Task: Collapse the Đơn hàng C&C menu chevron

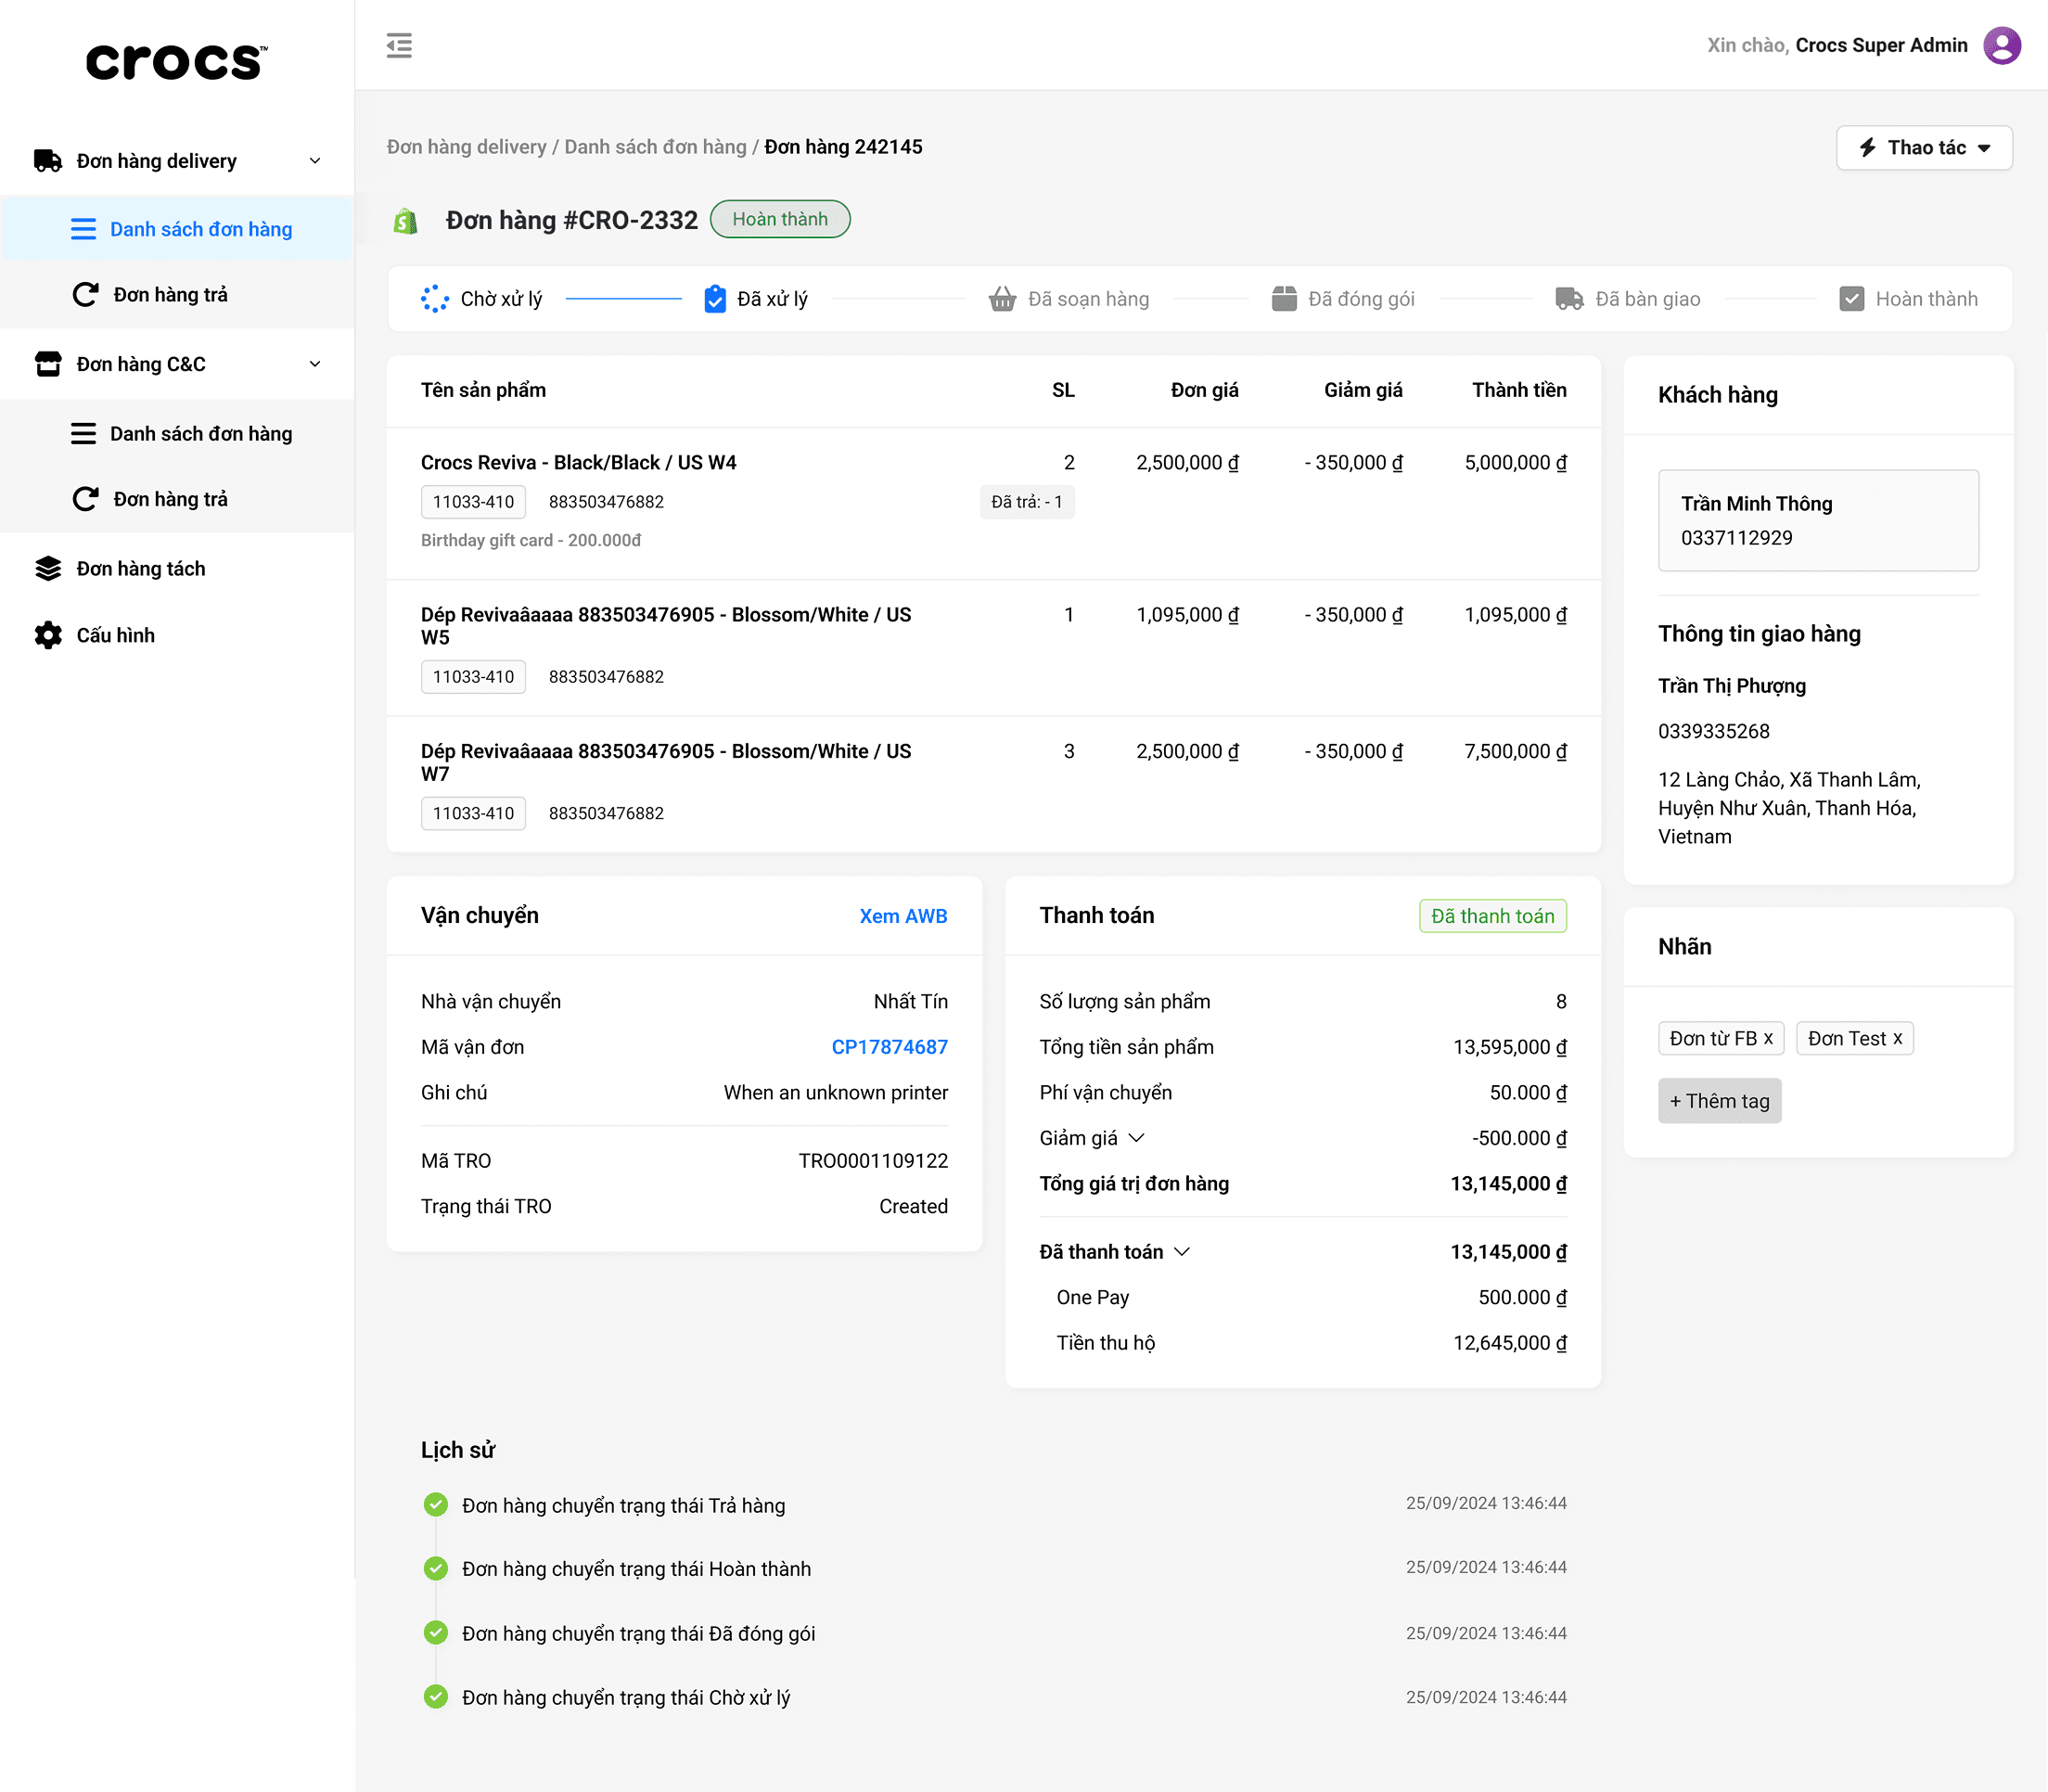Action: coord(315,364)
